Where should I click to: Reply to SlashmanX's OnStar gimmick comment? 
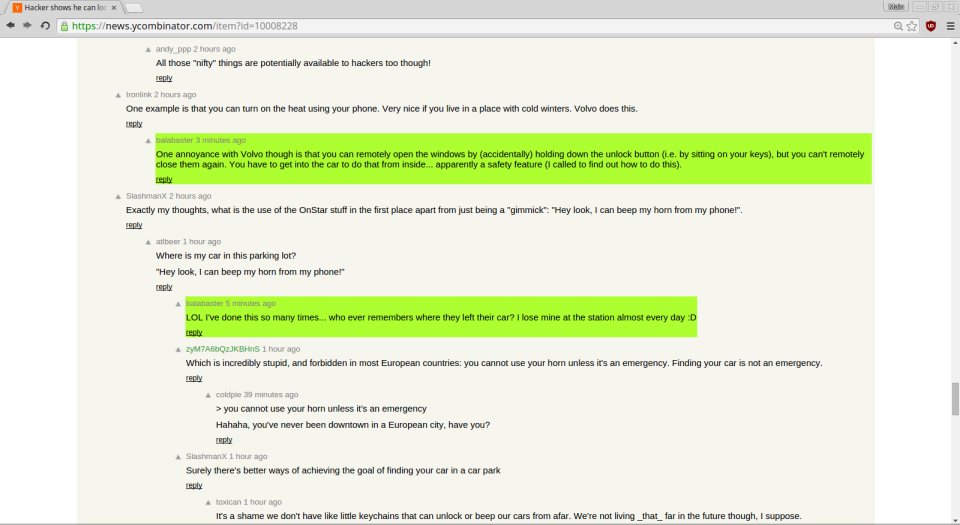[133, 225]
